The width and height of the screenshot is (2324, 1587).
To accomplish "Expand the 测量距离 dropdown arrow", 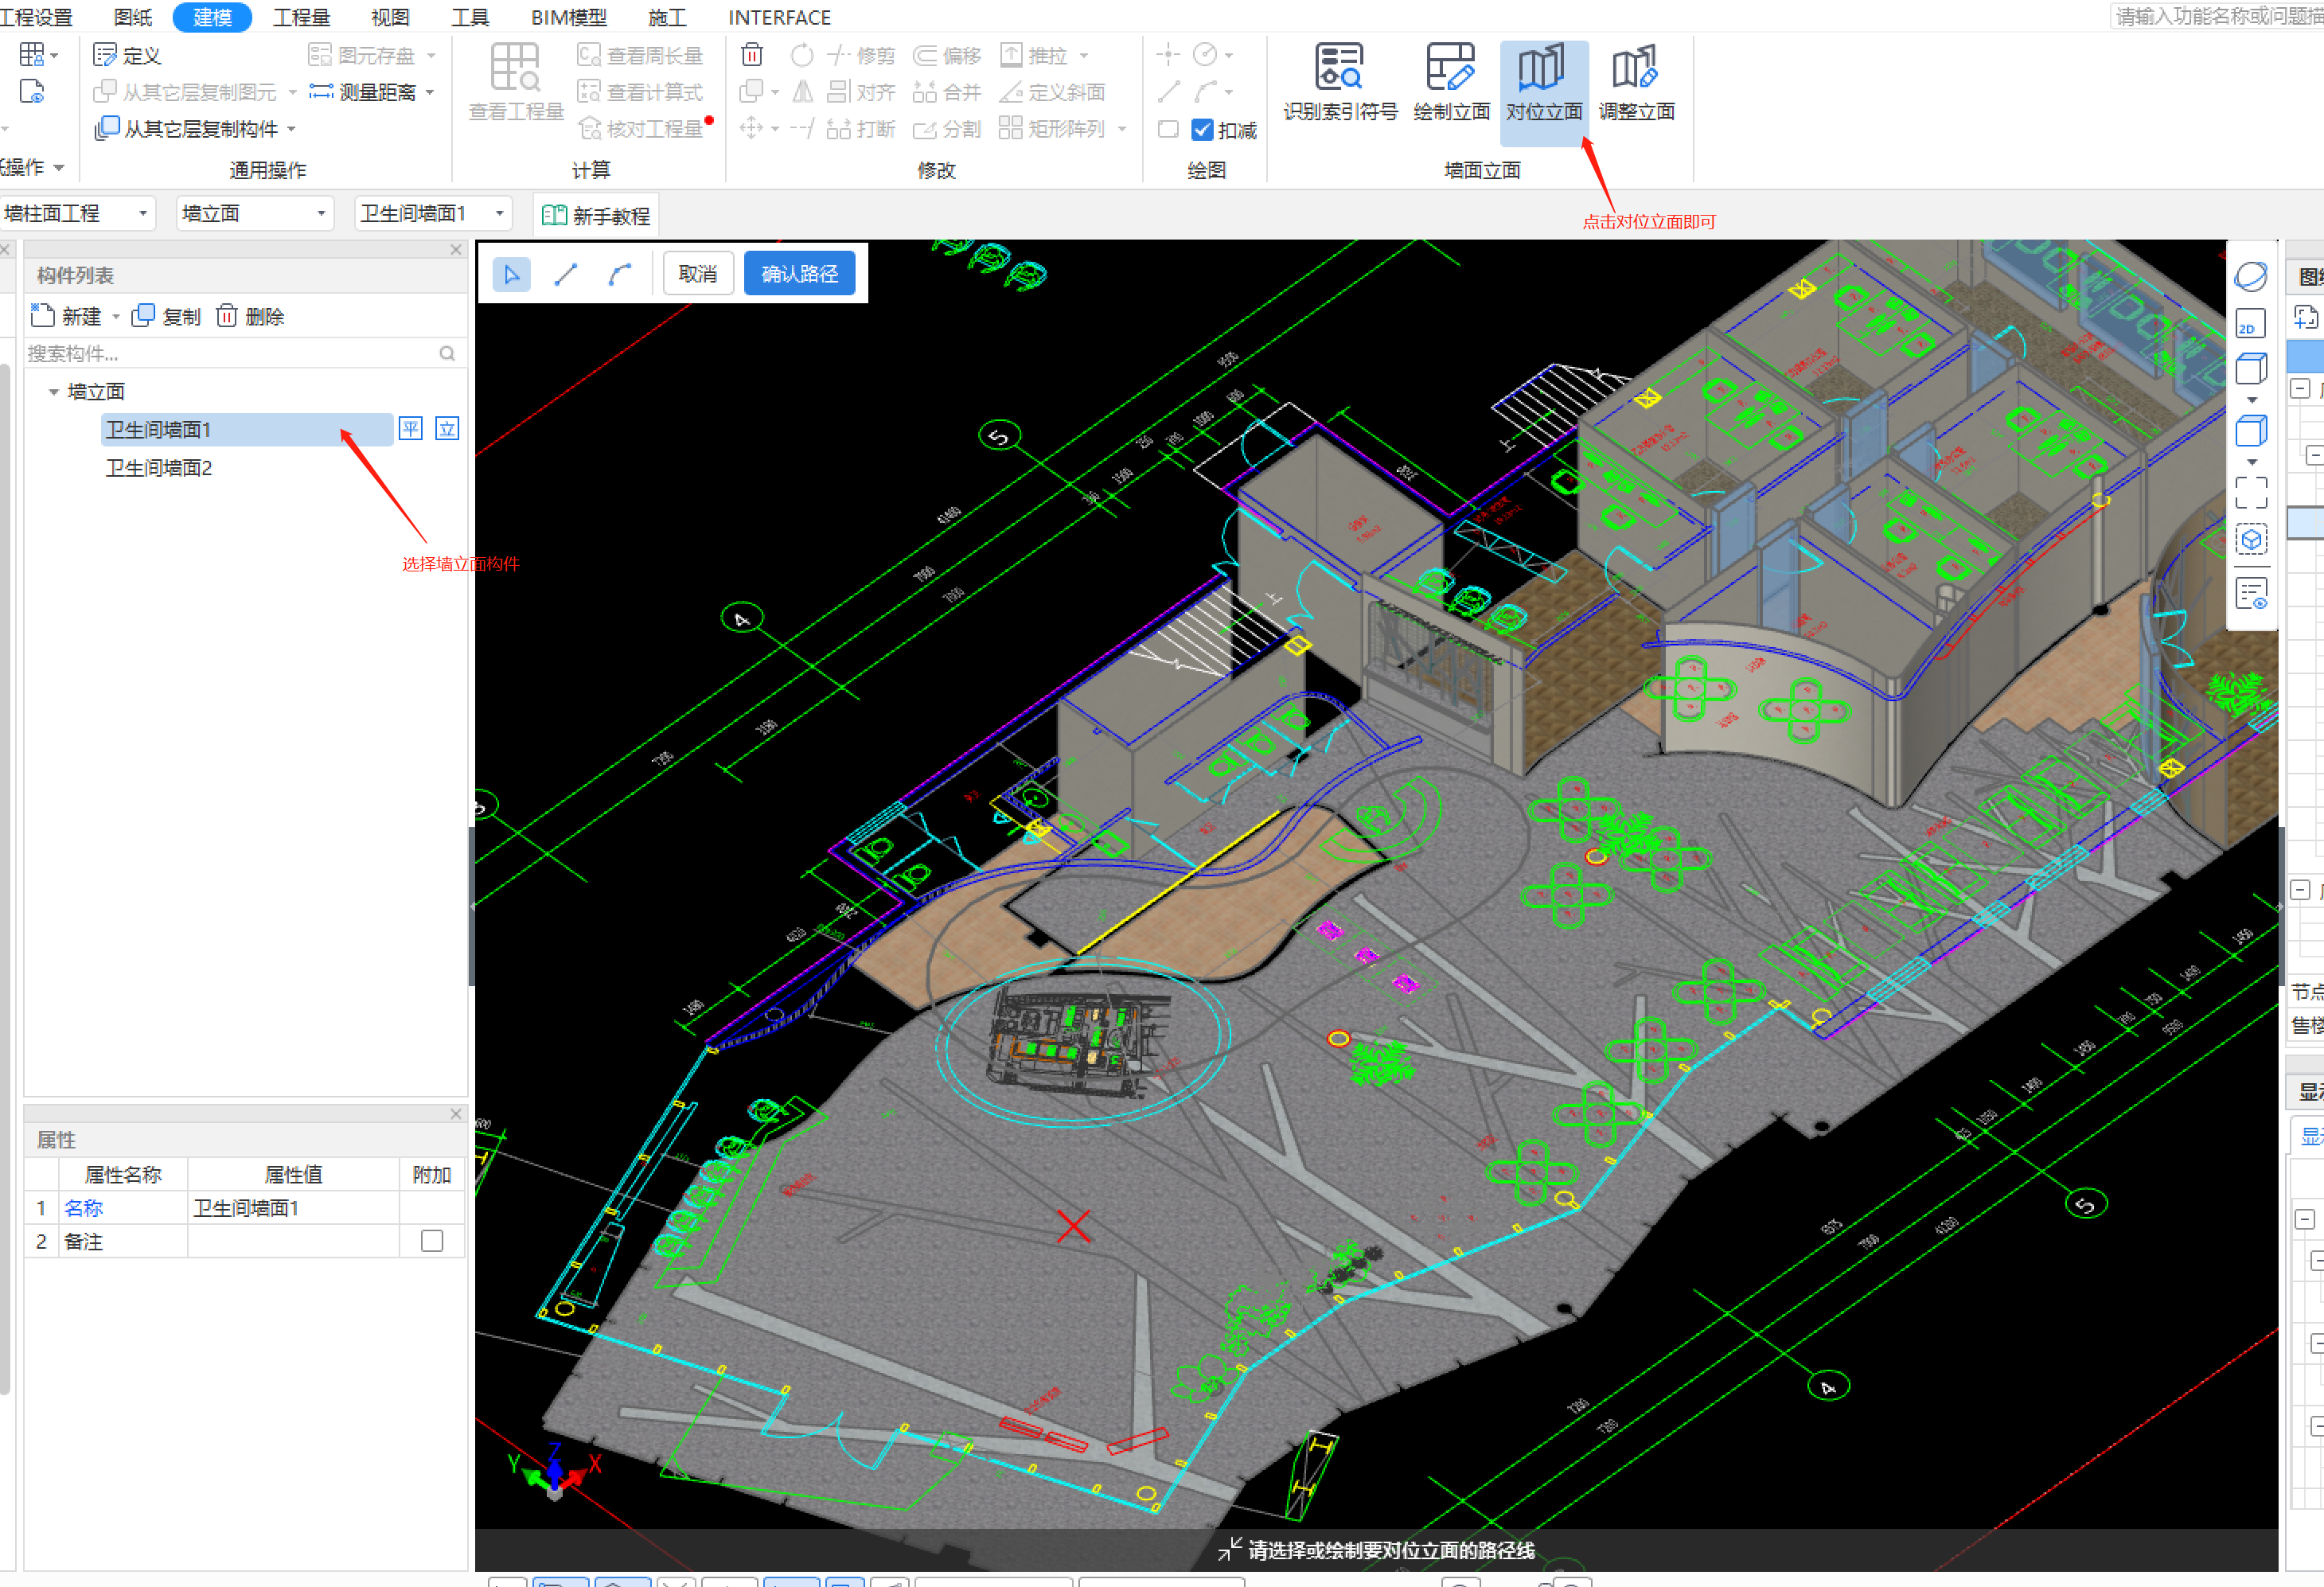I will click(x=430, y=92).
